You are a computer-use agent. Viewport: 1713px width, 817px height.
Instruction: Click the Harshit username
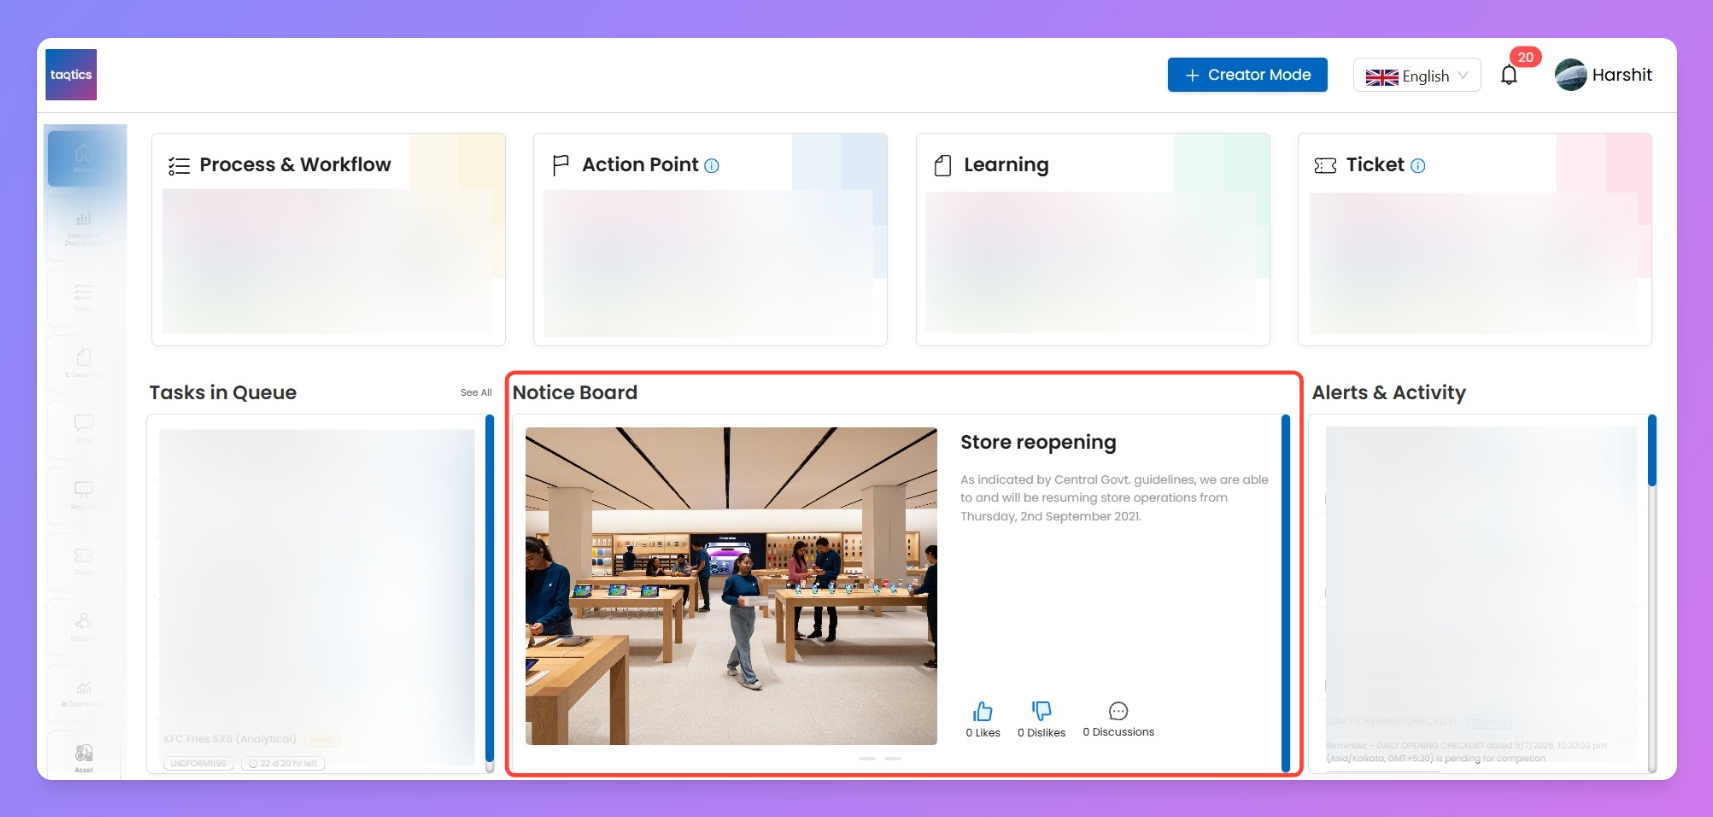(1622, 75)
